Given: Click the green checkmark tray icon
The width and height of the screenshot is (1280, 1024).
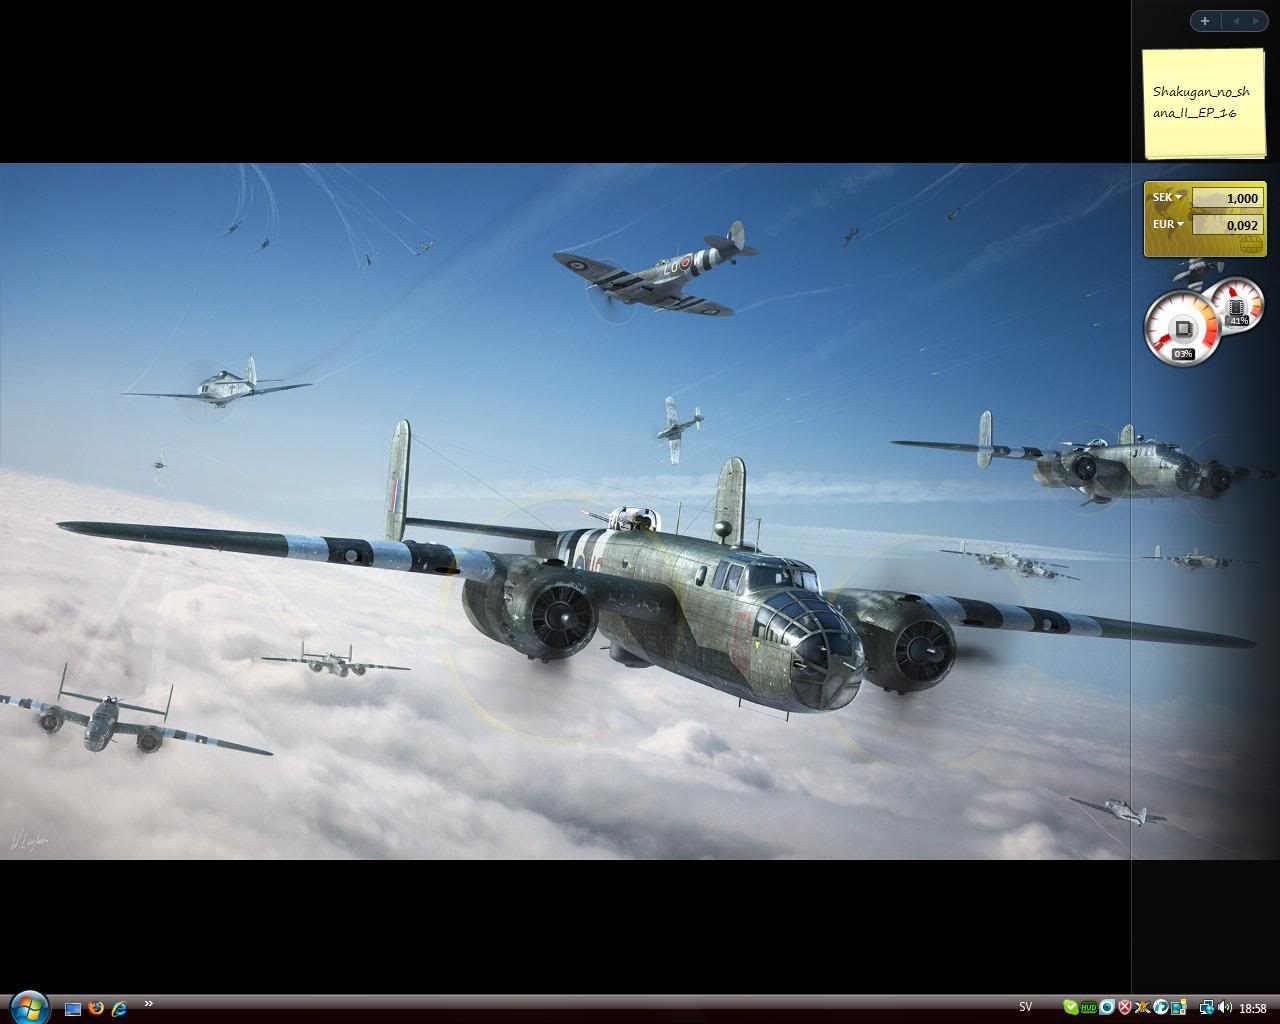Looking at the screenshot, I should coord(1071,1008).
